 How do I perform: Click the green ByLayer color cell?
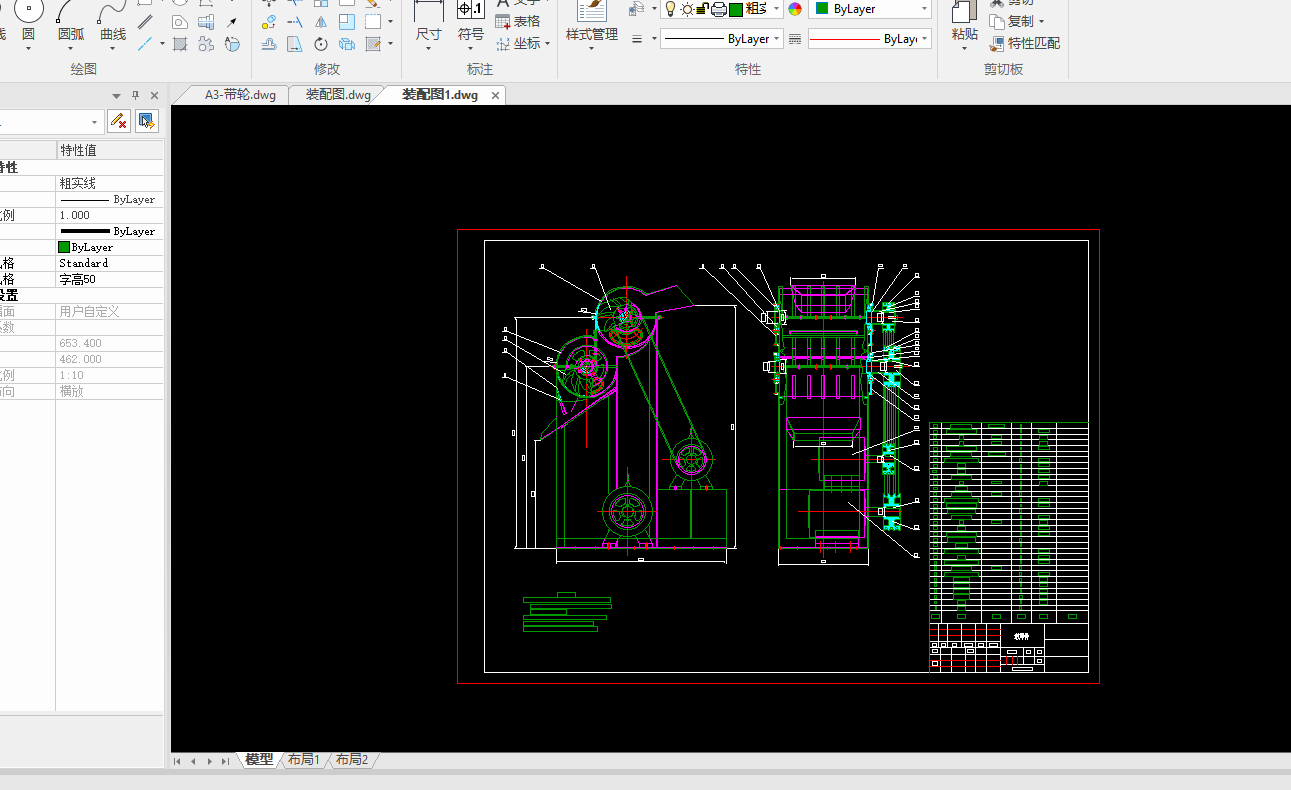coord(108,247)
